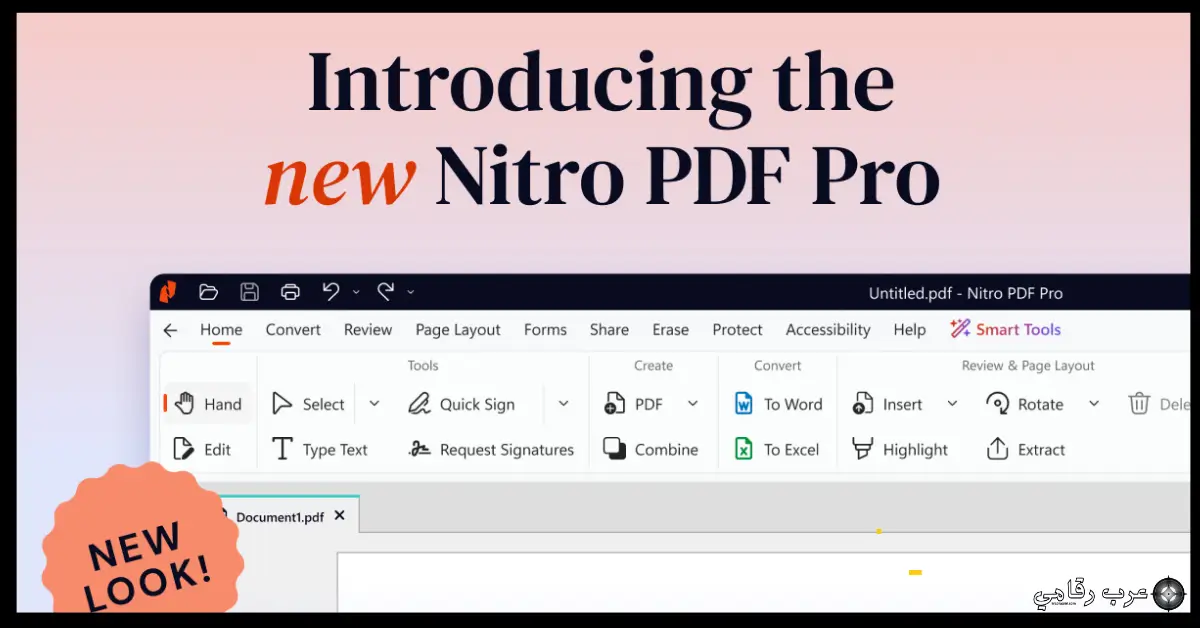Open the Erase ribbon tab
This screenshot has width=1200, height=628.
coord(670,330)
